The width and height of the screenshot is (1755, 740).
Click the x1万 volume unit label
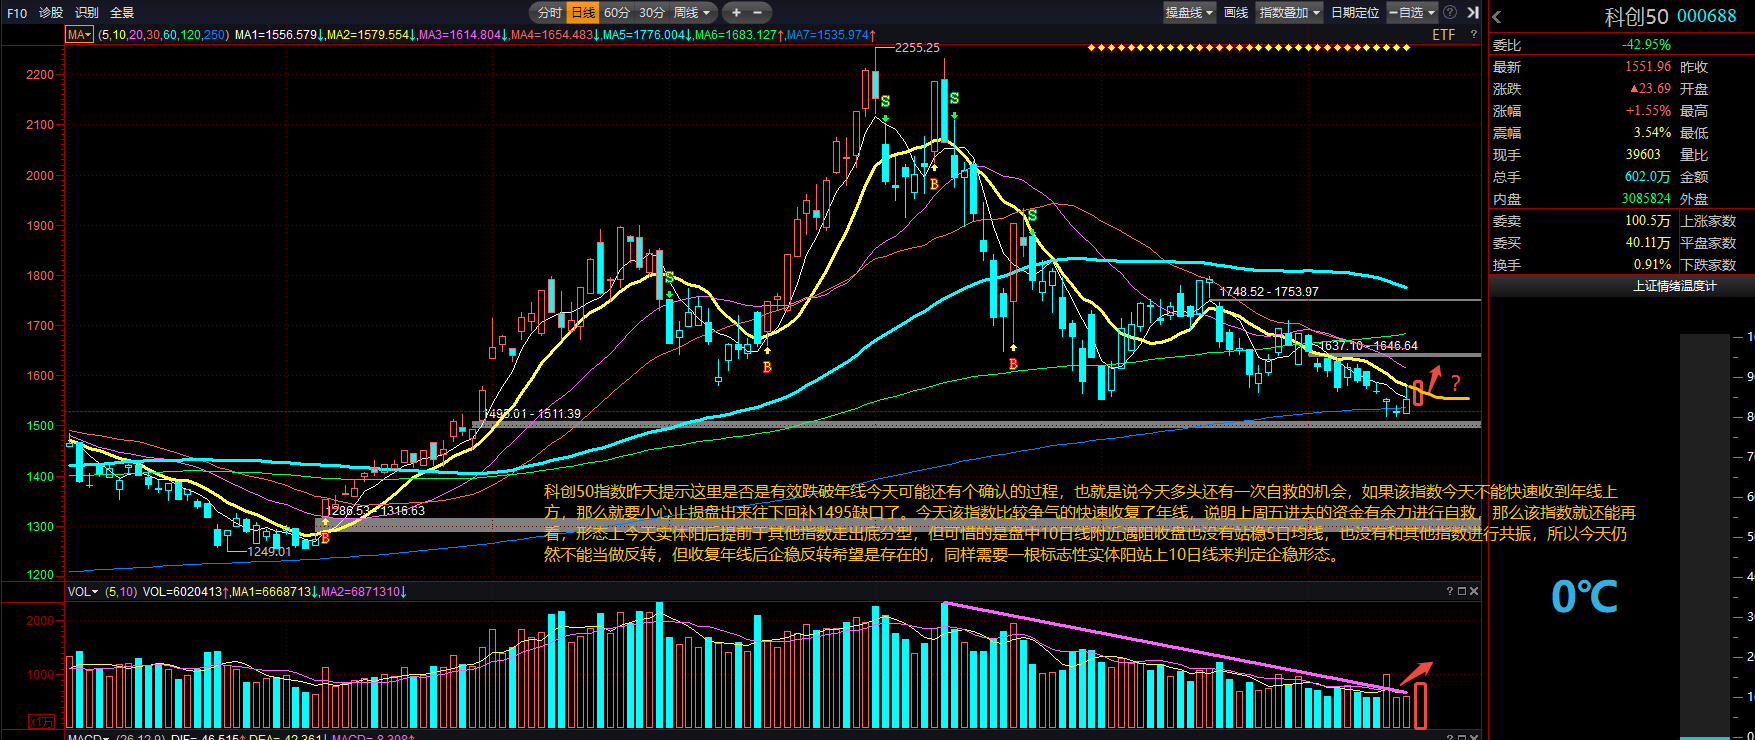click(42, 721)
